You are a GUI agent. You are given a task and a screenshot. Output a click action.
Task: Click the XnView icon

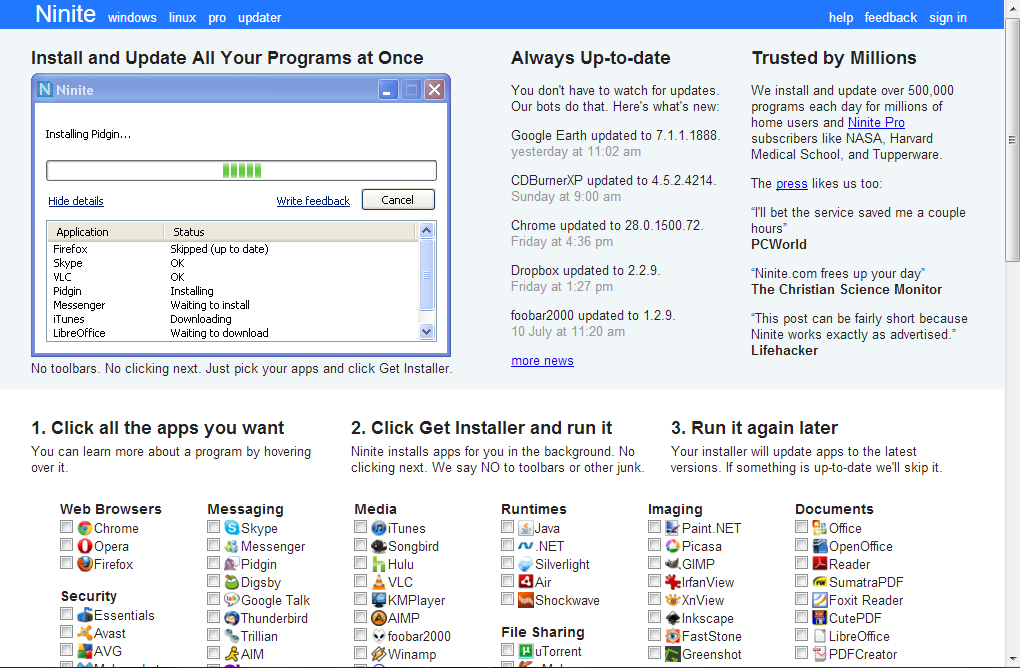(x=673, y=600)
